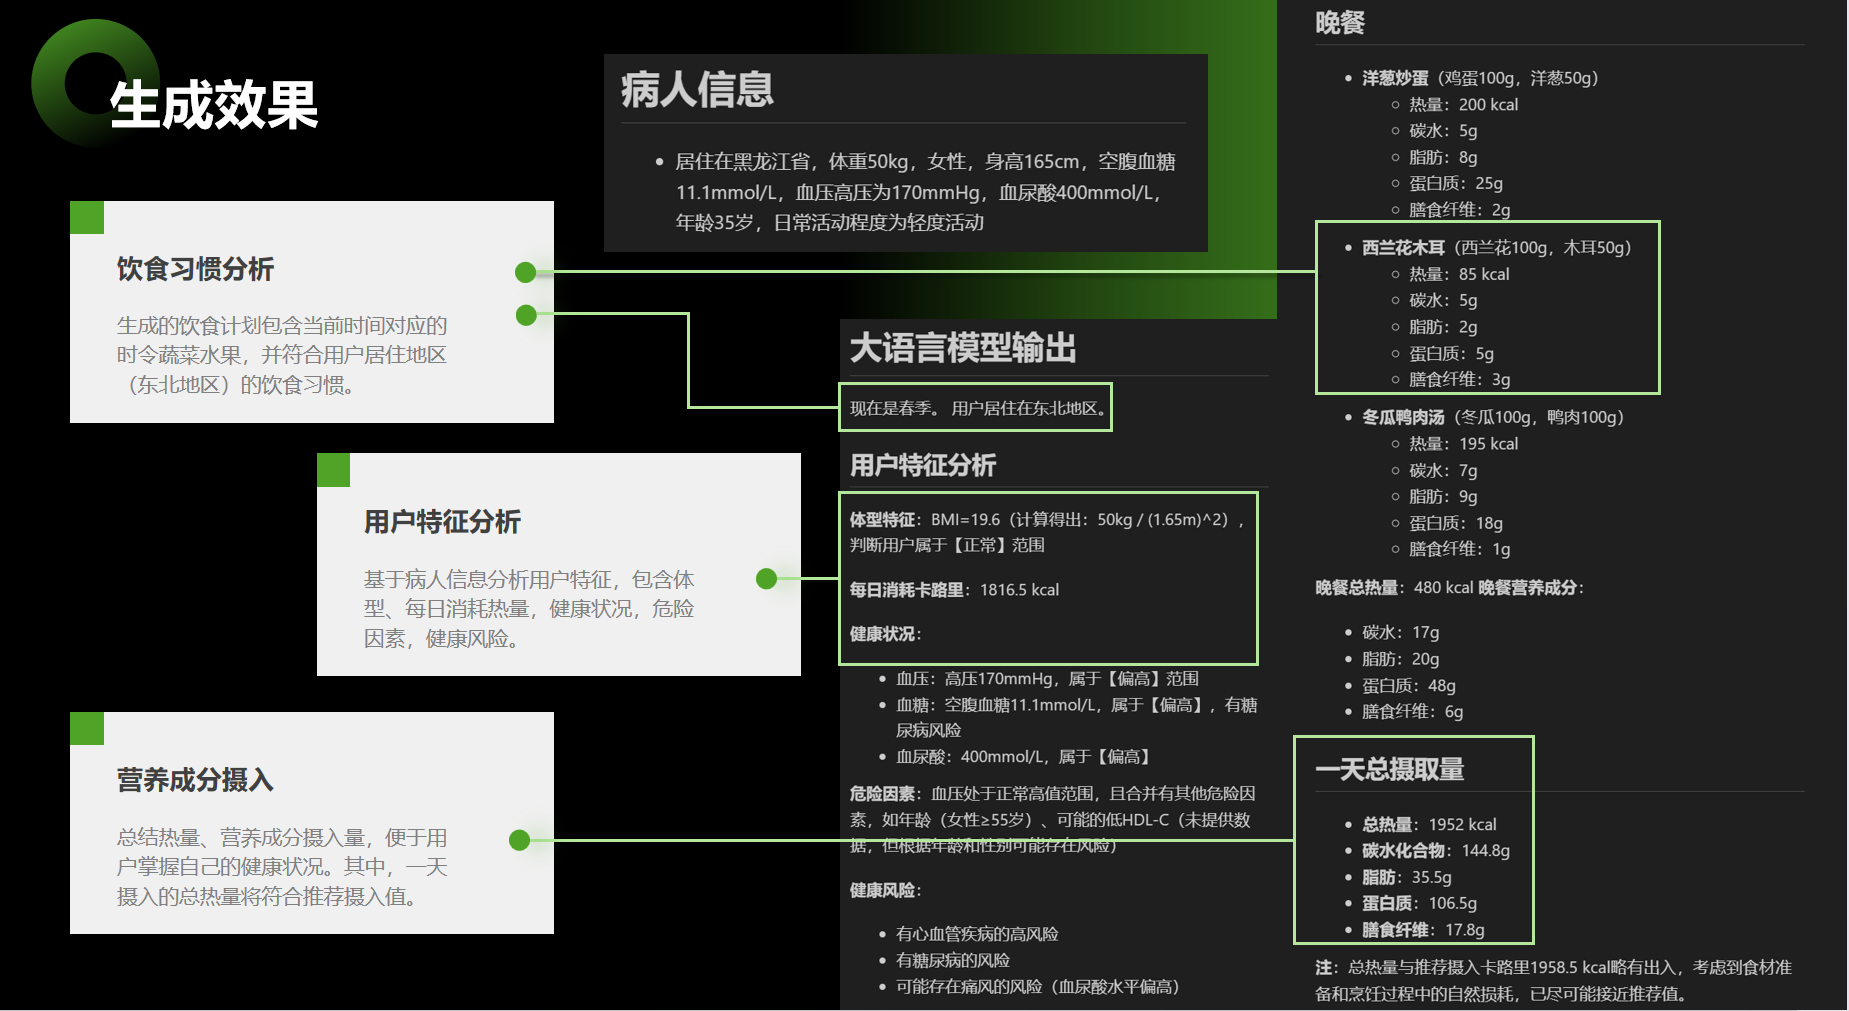Select daily total "蛋白质：106.5g"
The height and width of the screenshot is (1011, 1849).
click(1419, 904)
